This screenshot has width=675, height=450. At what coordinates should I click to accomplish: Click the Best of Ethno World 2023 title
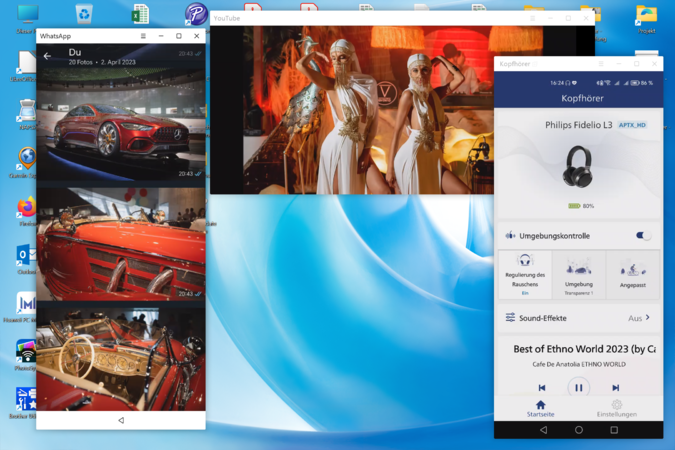[x=584, y=349]
